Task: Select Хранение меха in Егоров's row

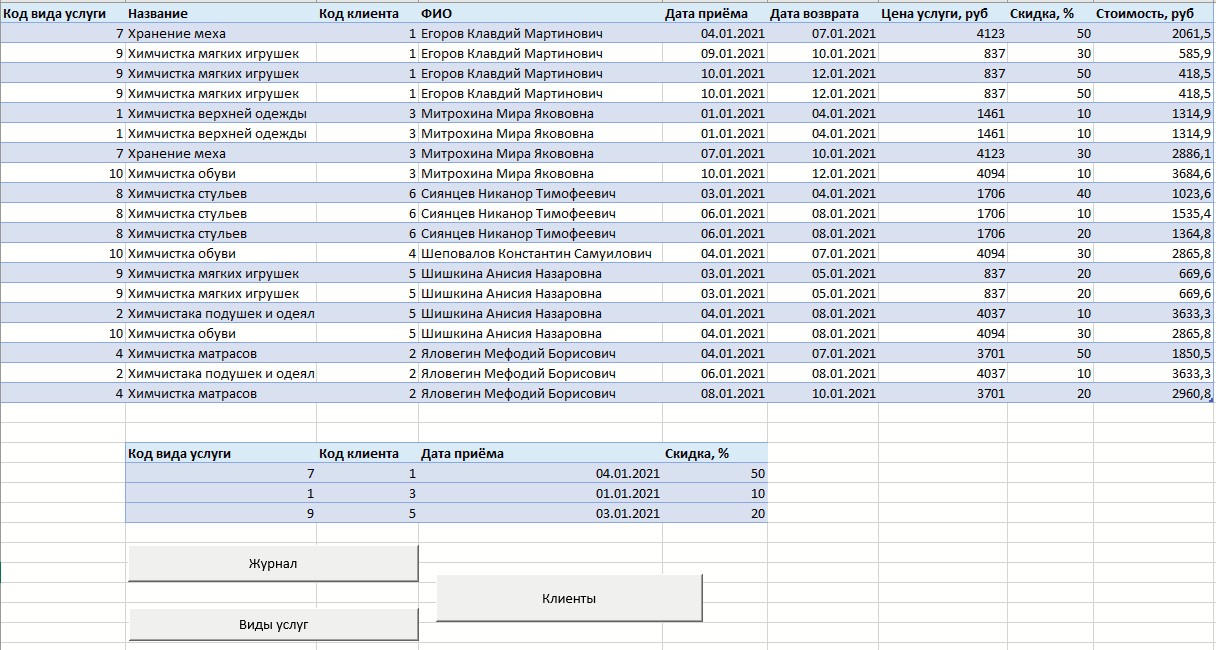Action: click(x=221, y=34)
